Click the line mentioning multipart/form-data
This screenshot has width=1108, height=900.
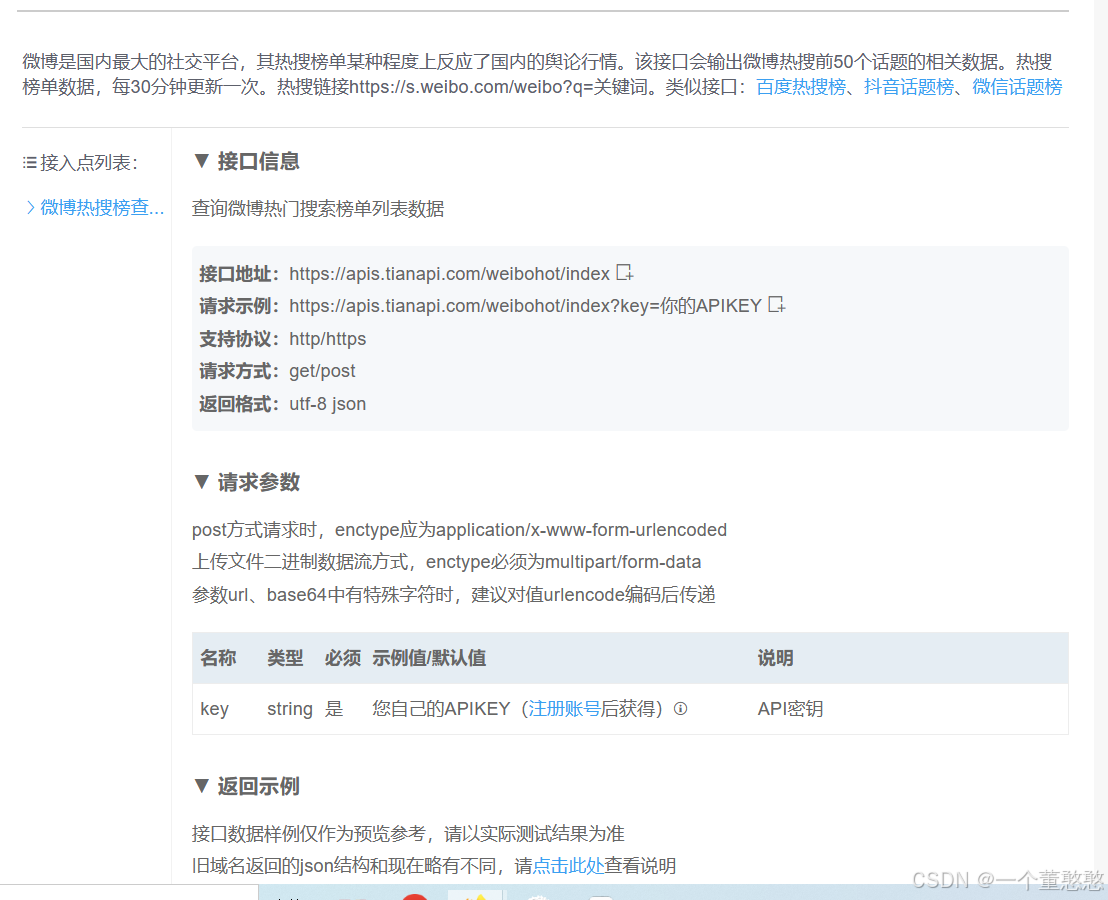coord(447,562)
